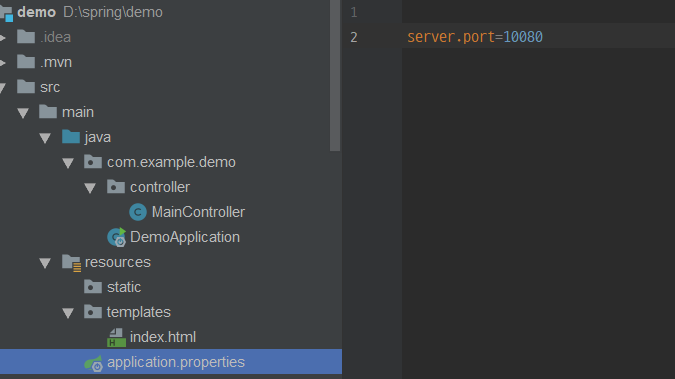Select the resources folder label

(118, 262)
